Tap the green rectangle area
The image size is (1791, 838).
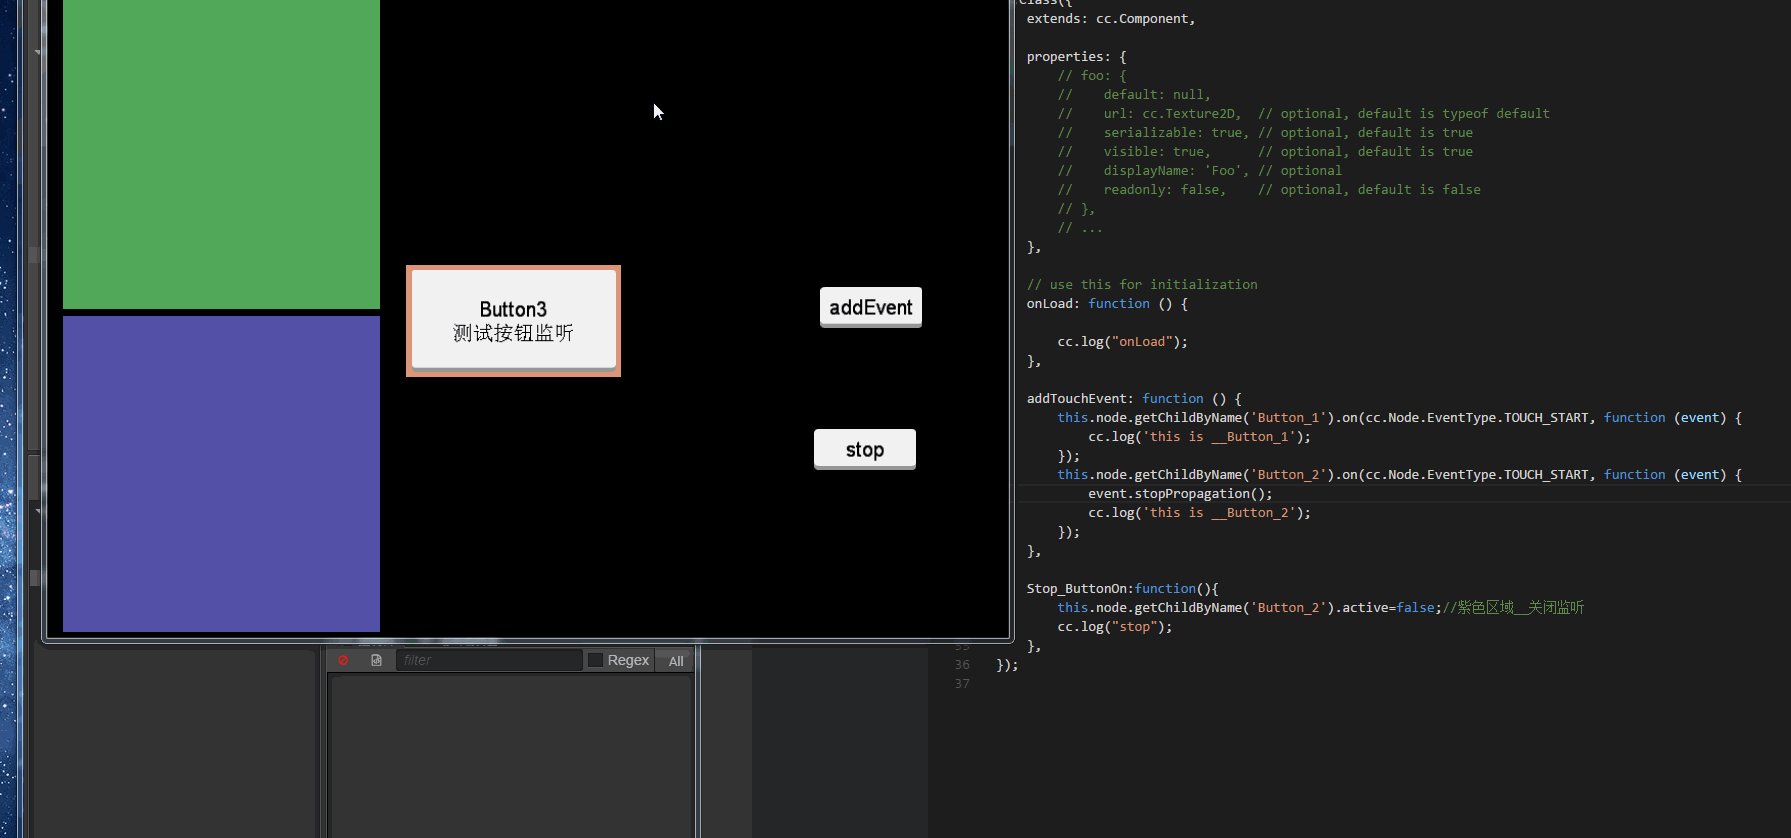(x=221, y=153)
